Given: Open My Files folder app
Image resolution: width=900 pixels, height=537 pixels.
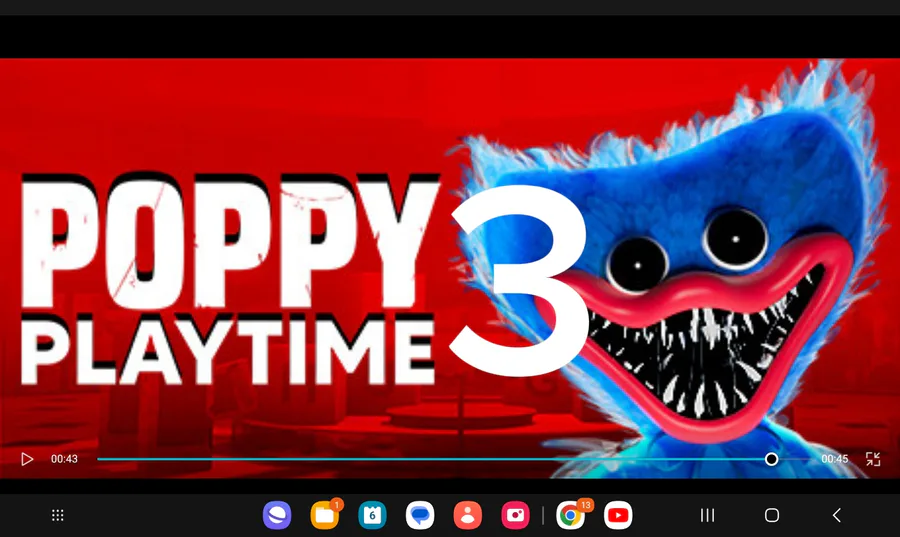Looking at the screenshot, I should [325, 515].
